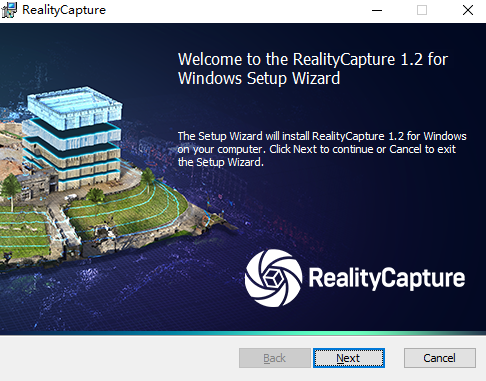Click the "The Setup Wizard will install" paragraph
486x381 pixels.
click(x=322, y=149)
